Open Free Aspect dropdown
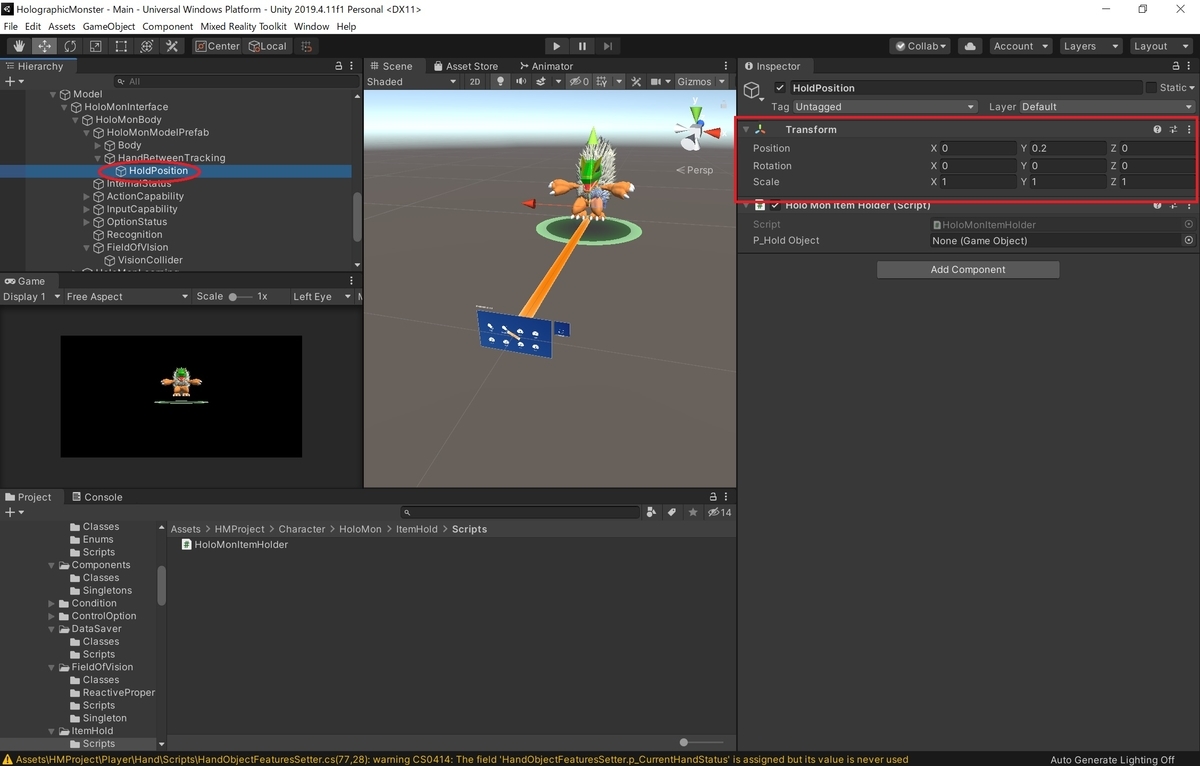 point(127,297)
